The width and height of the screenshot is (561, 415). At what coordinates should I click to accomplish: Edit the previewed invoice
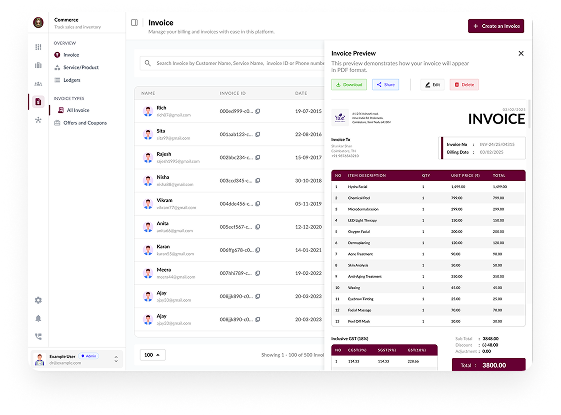[x=433, y=85]
